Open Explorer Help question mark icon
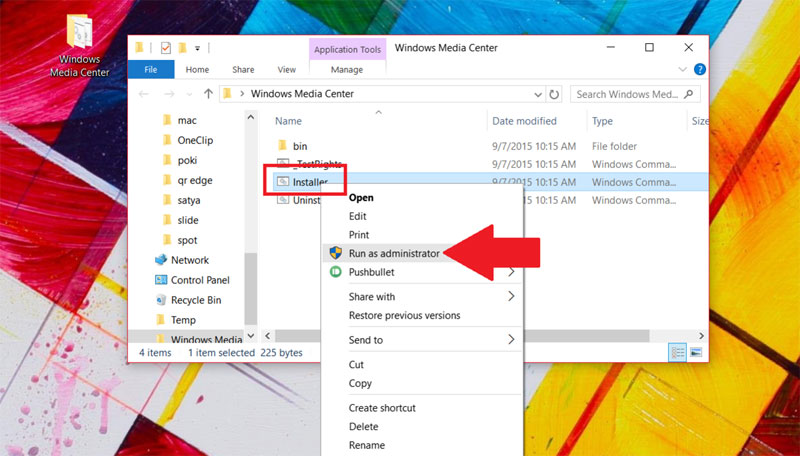The width and height of the screenshot is (800, 456). pyautogui.click(x=699, y=69)
